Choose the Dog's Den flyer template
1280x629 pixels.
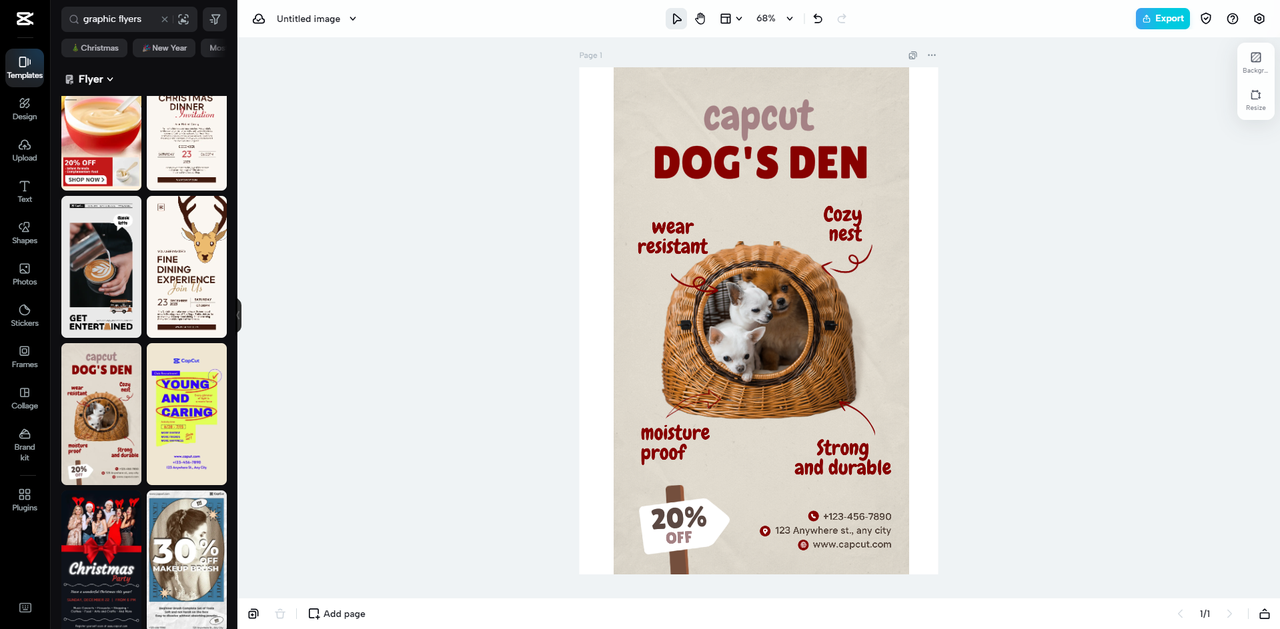point(101,414)
